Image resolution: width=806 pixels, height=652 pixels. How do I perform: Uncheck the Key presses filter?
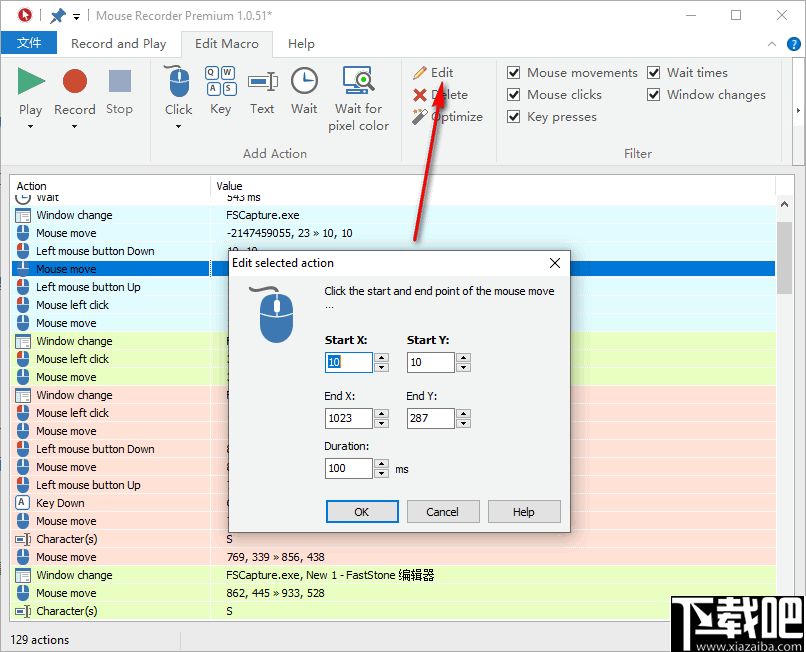pyautogui.click(x=513, y=116)
